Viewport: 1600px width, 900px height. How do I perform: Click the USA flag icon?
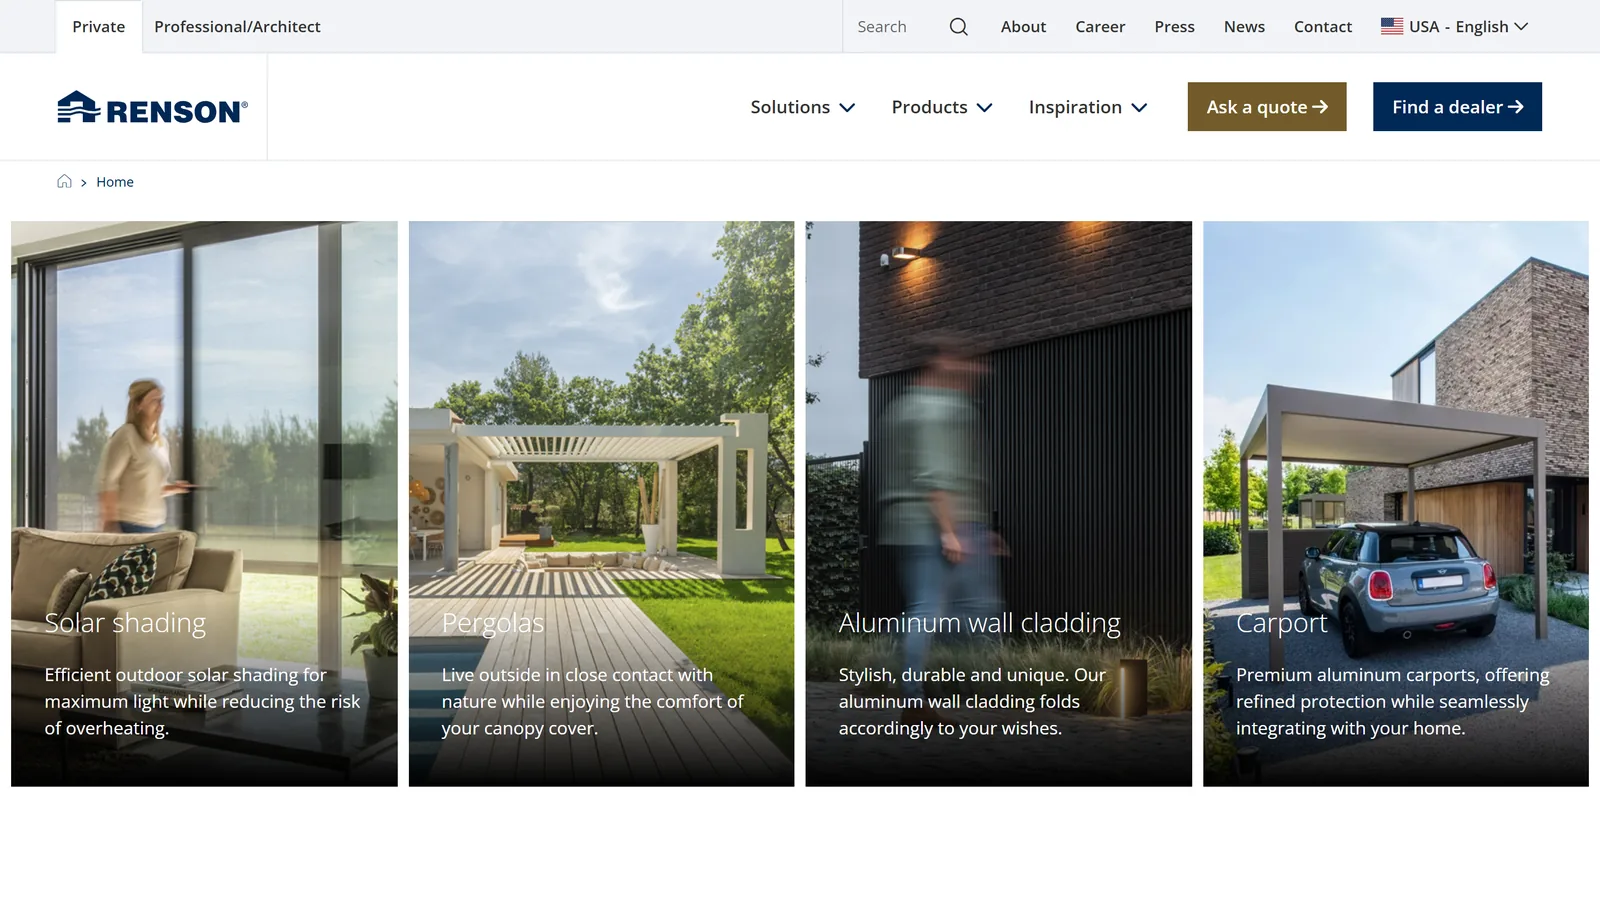click(1391, 27)
